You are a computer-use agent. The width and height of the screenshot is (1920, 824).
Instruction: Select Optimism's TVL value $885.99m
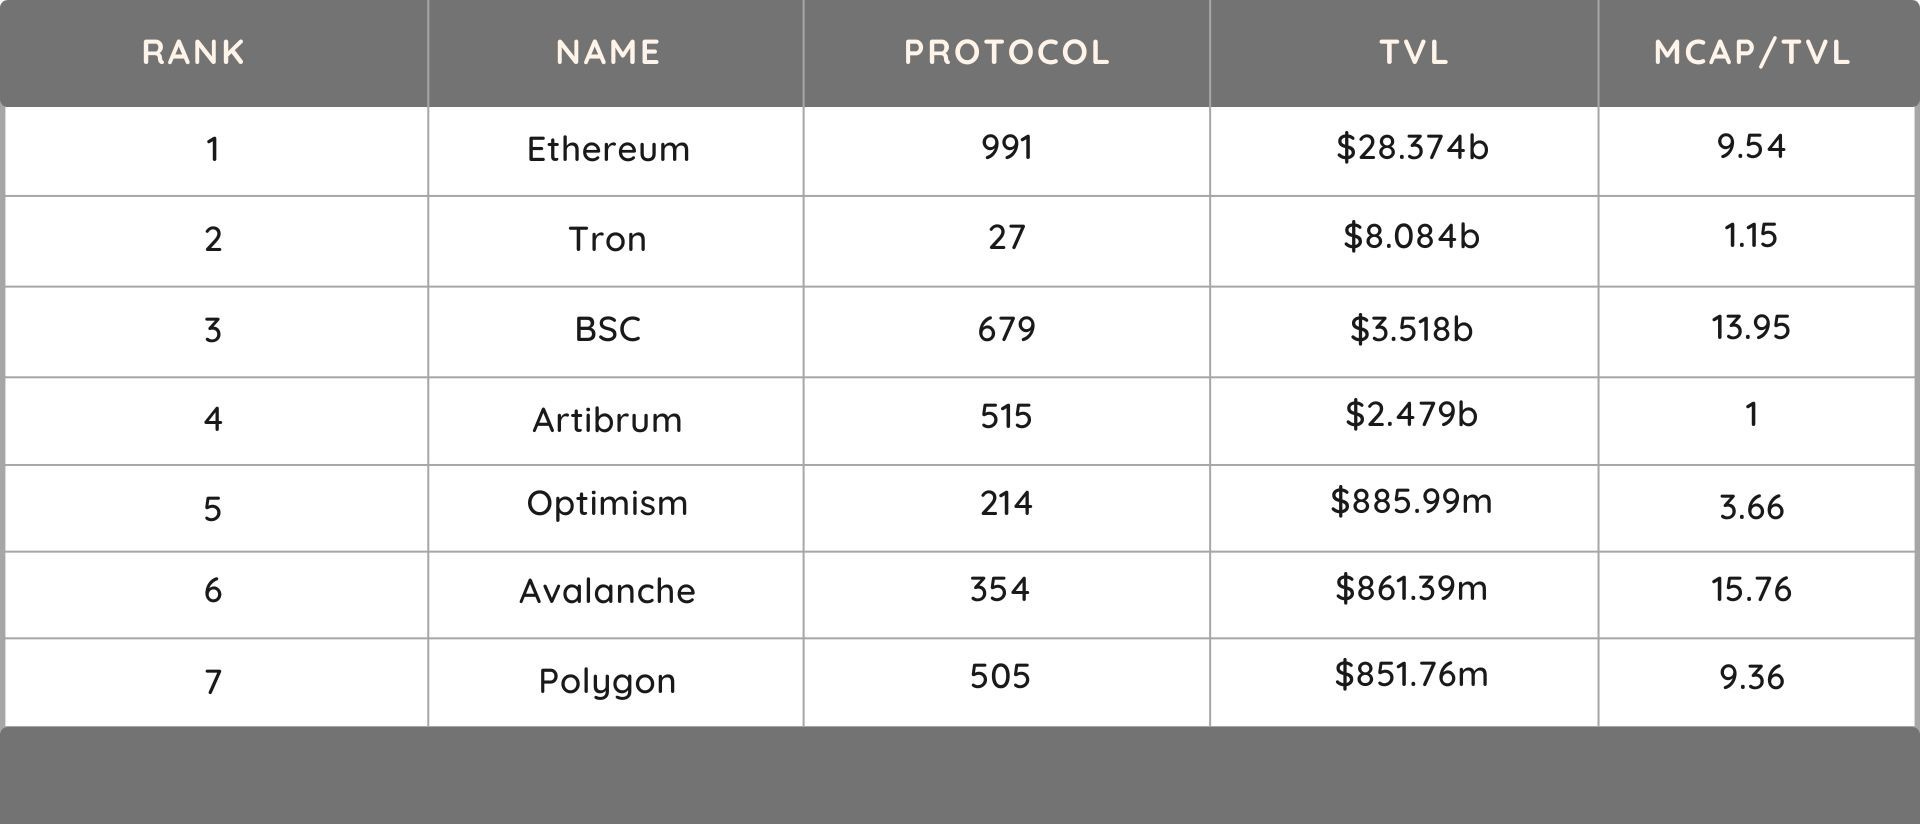[1411, 501]
